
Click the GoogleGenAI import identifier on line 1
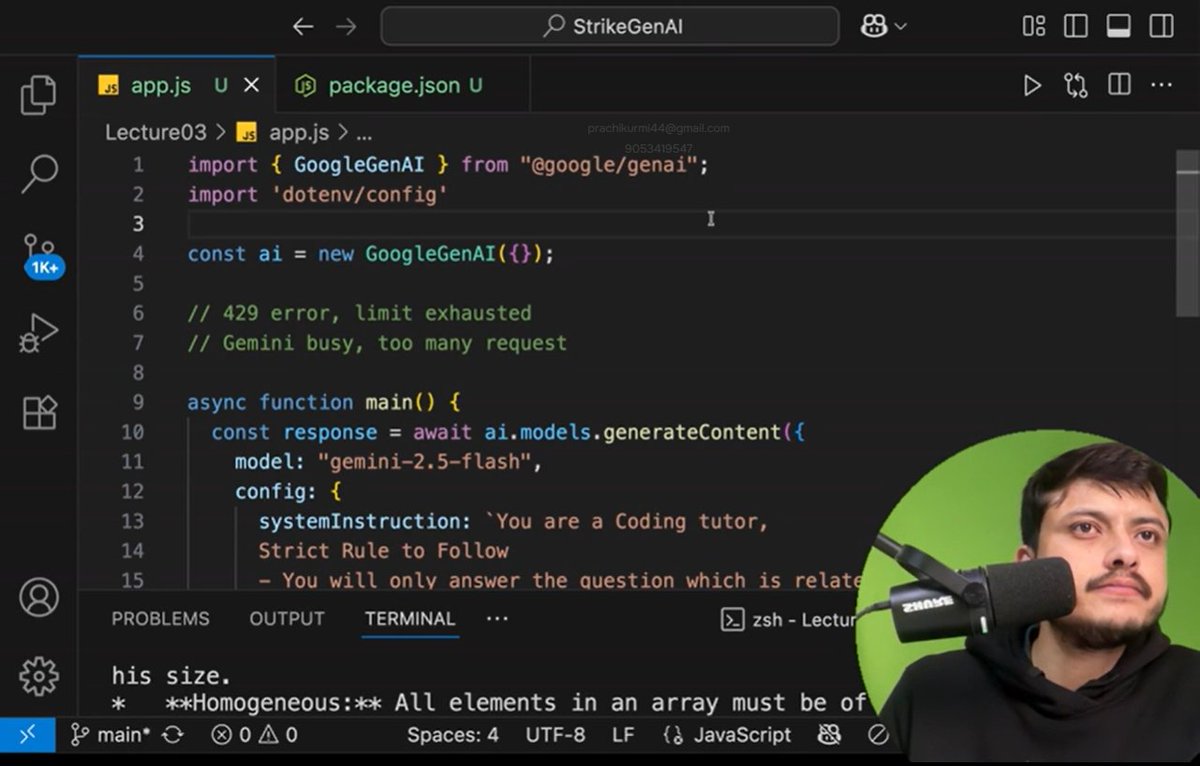click(359, 165)
